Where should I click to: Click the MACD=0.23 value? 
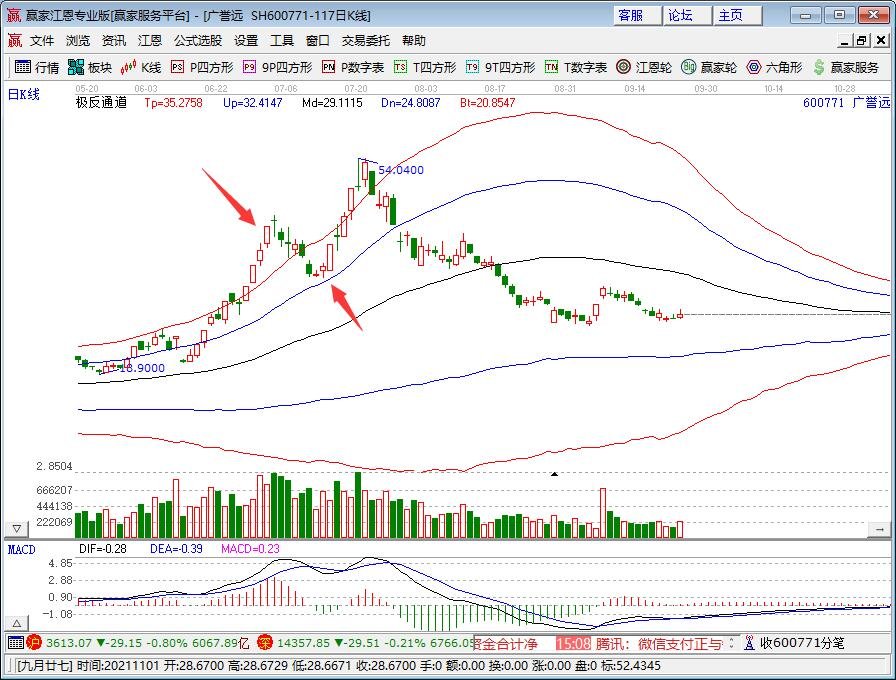[250, 549]
